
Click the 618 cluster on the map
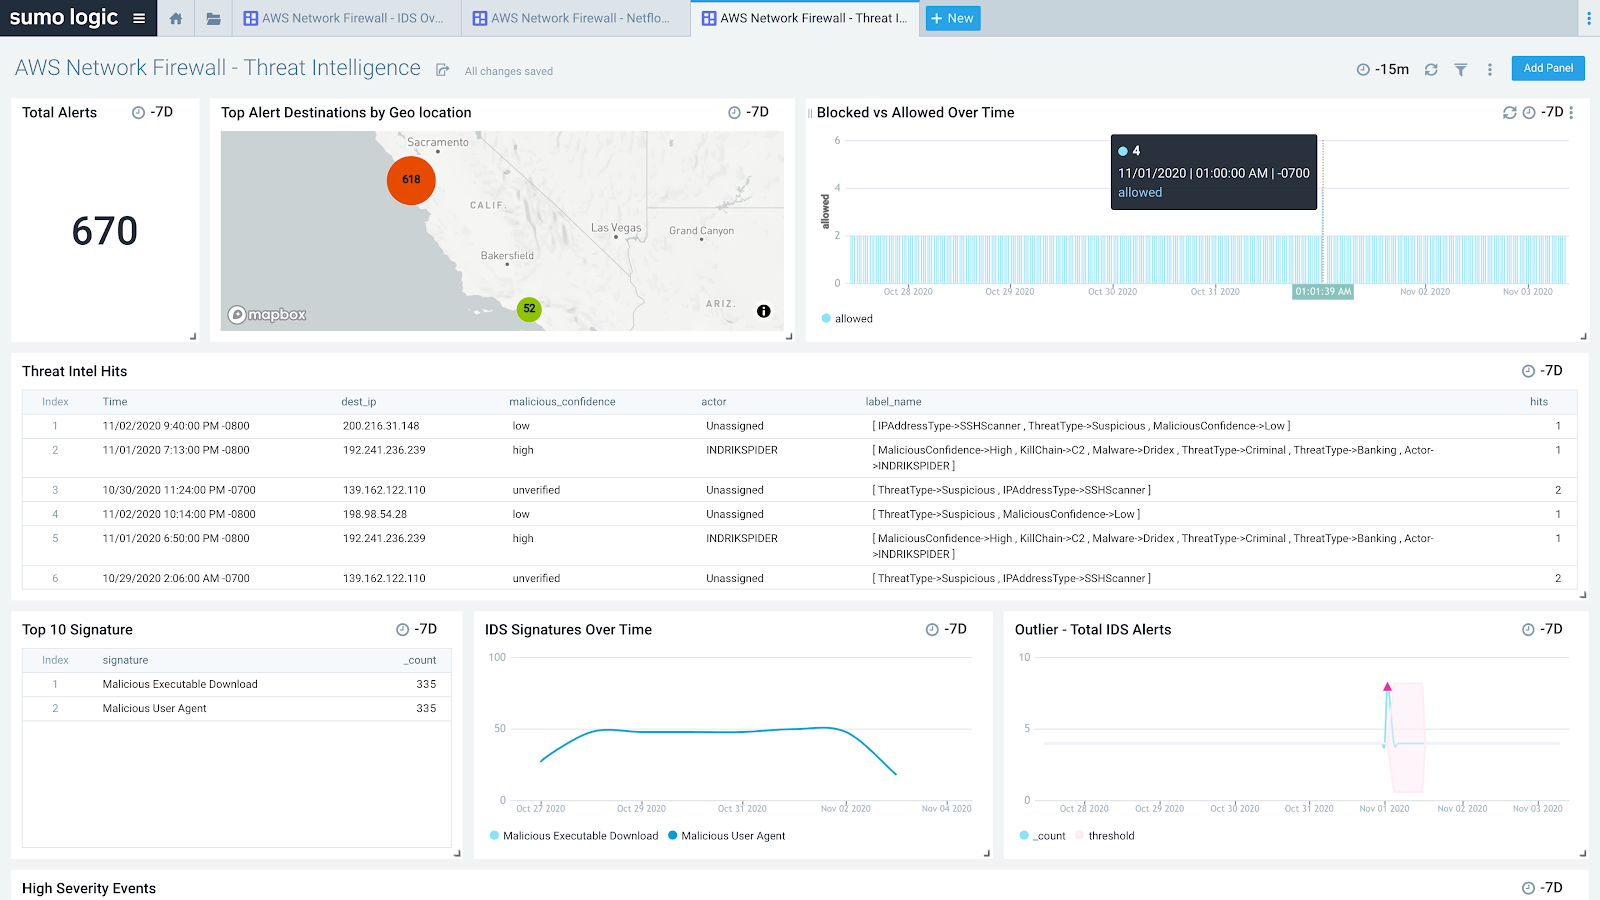click(411, 180)
